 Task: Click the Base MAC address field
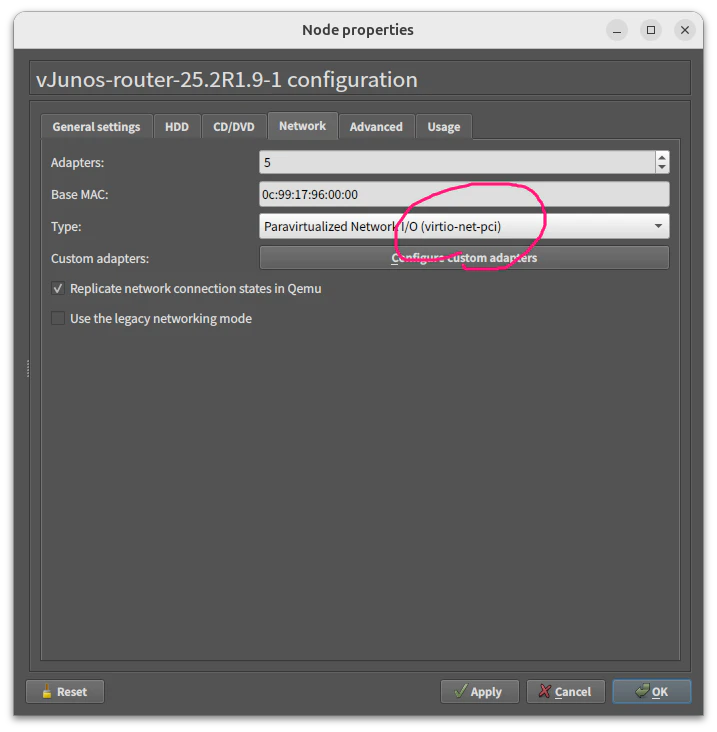(x=464, y=194)
